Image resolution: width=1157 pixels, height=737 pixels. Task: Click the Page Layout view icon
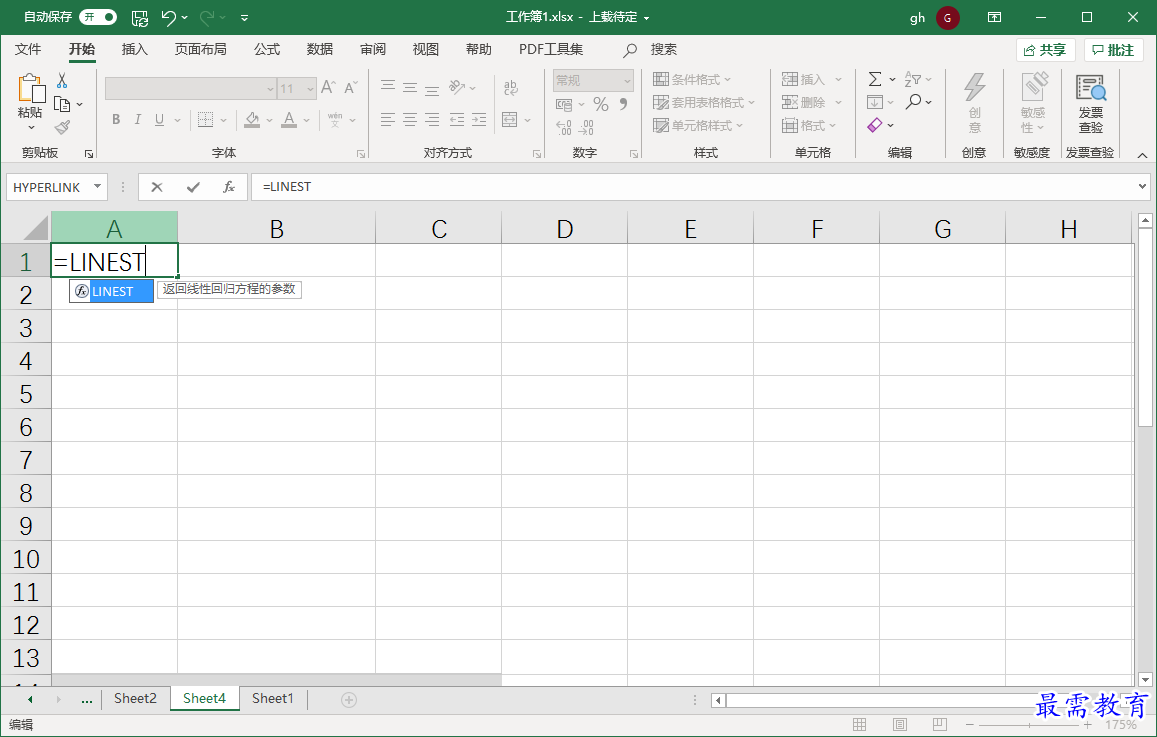click(899, 724)
